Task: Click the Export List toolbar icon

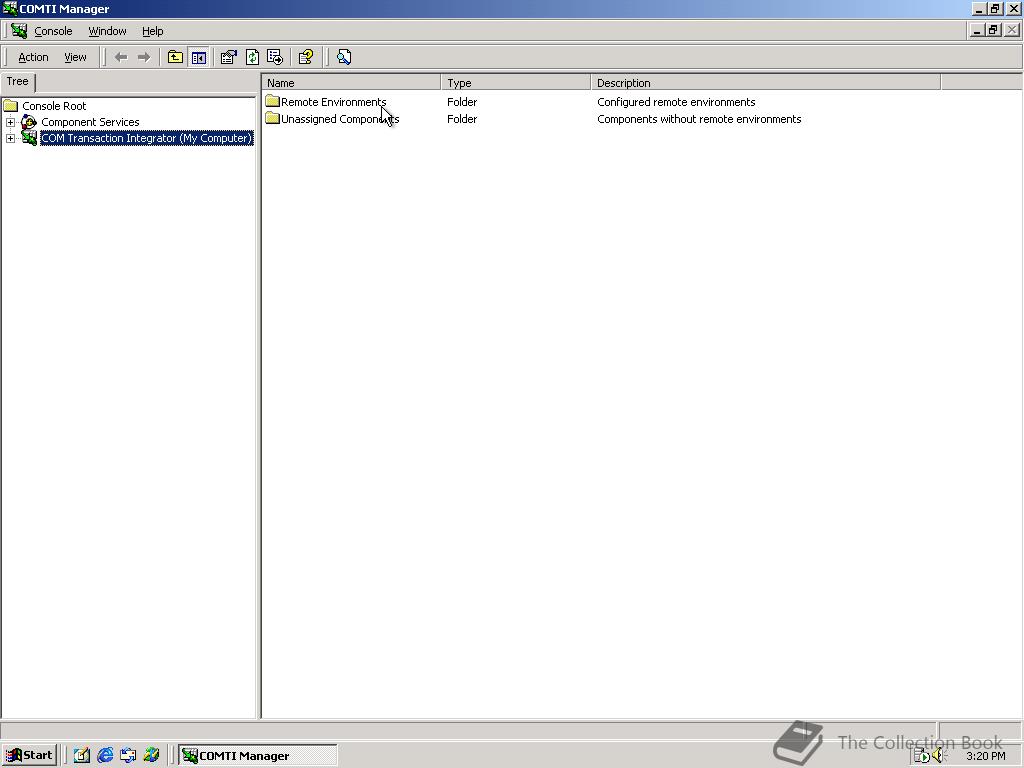Action: pyautogui.click(x=275, y=57)
